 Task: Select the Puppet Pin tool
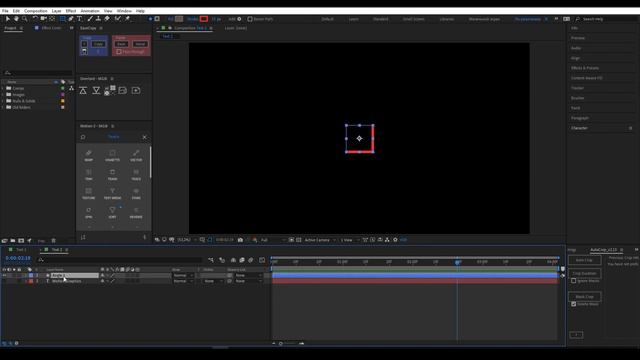click(x=127, y=19)
